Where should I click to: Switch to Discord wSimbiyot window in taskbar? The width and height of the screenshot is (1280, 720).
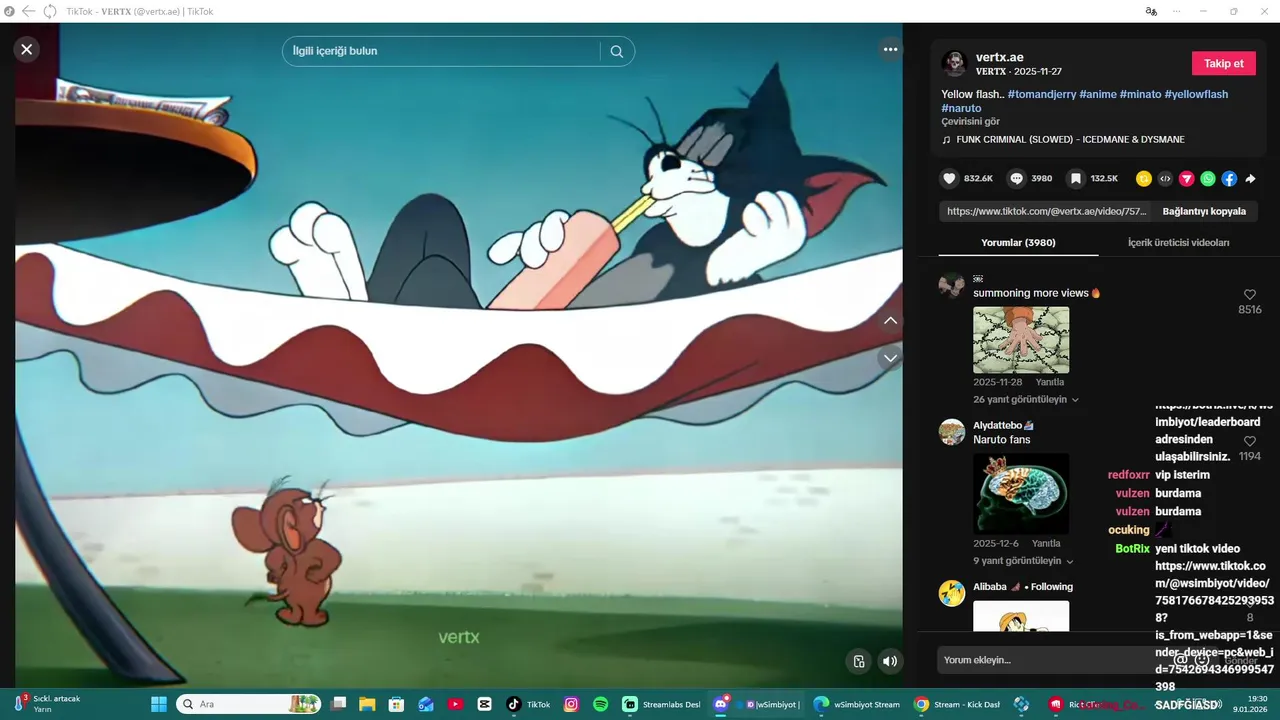[758, 704]
